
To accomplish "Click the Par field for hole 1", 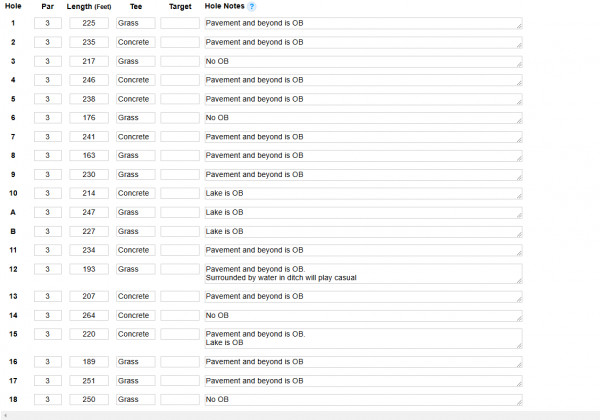I will pos(47,23).
